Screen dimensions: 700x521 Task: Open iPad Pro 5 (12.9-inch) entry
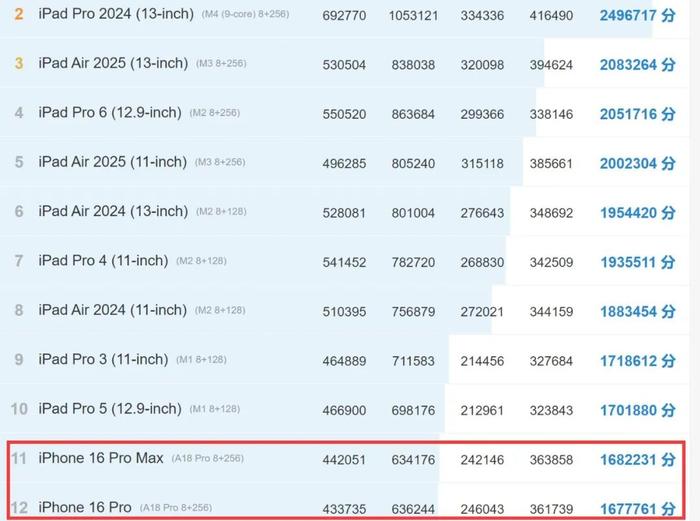110,409
